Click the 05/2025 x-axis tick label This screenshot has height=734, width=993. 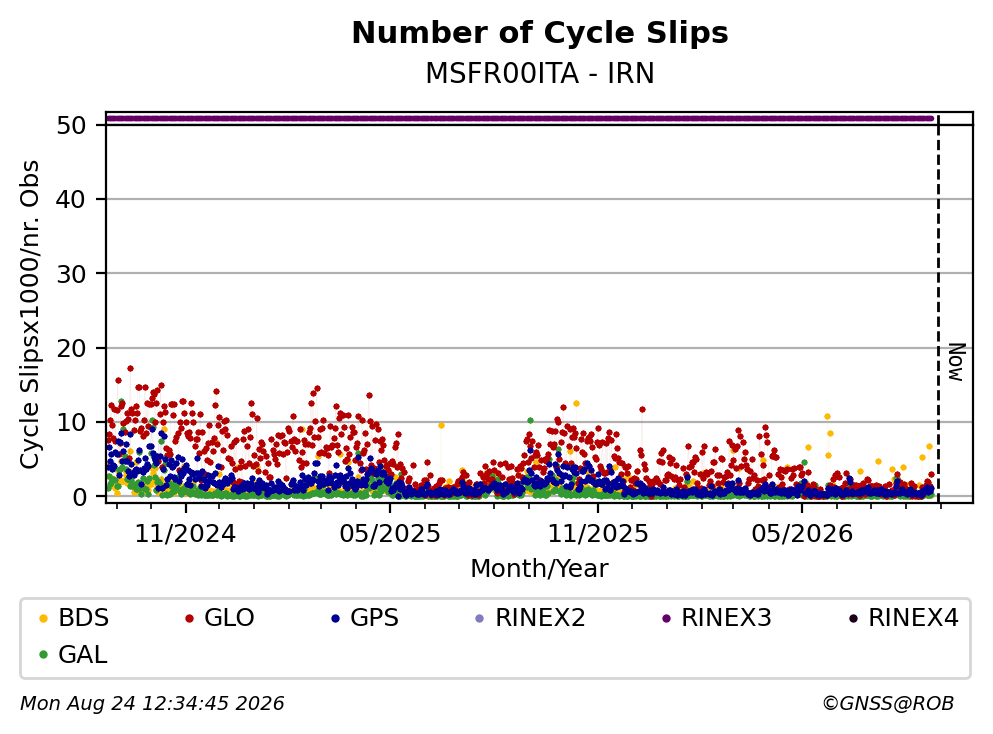click(389, 534)
